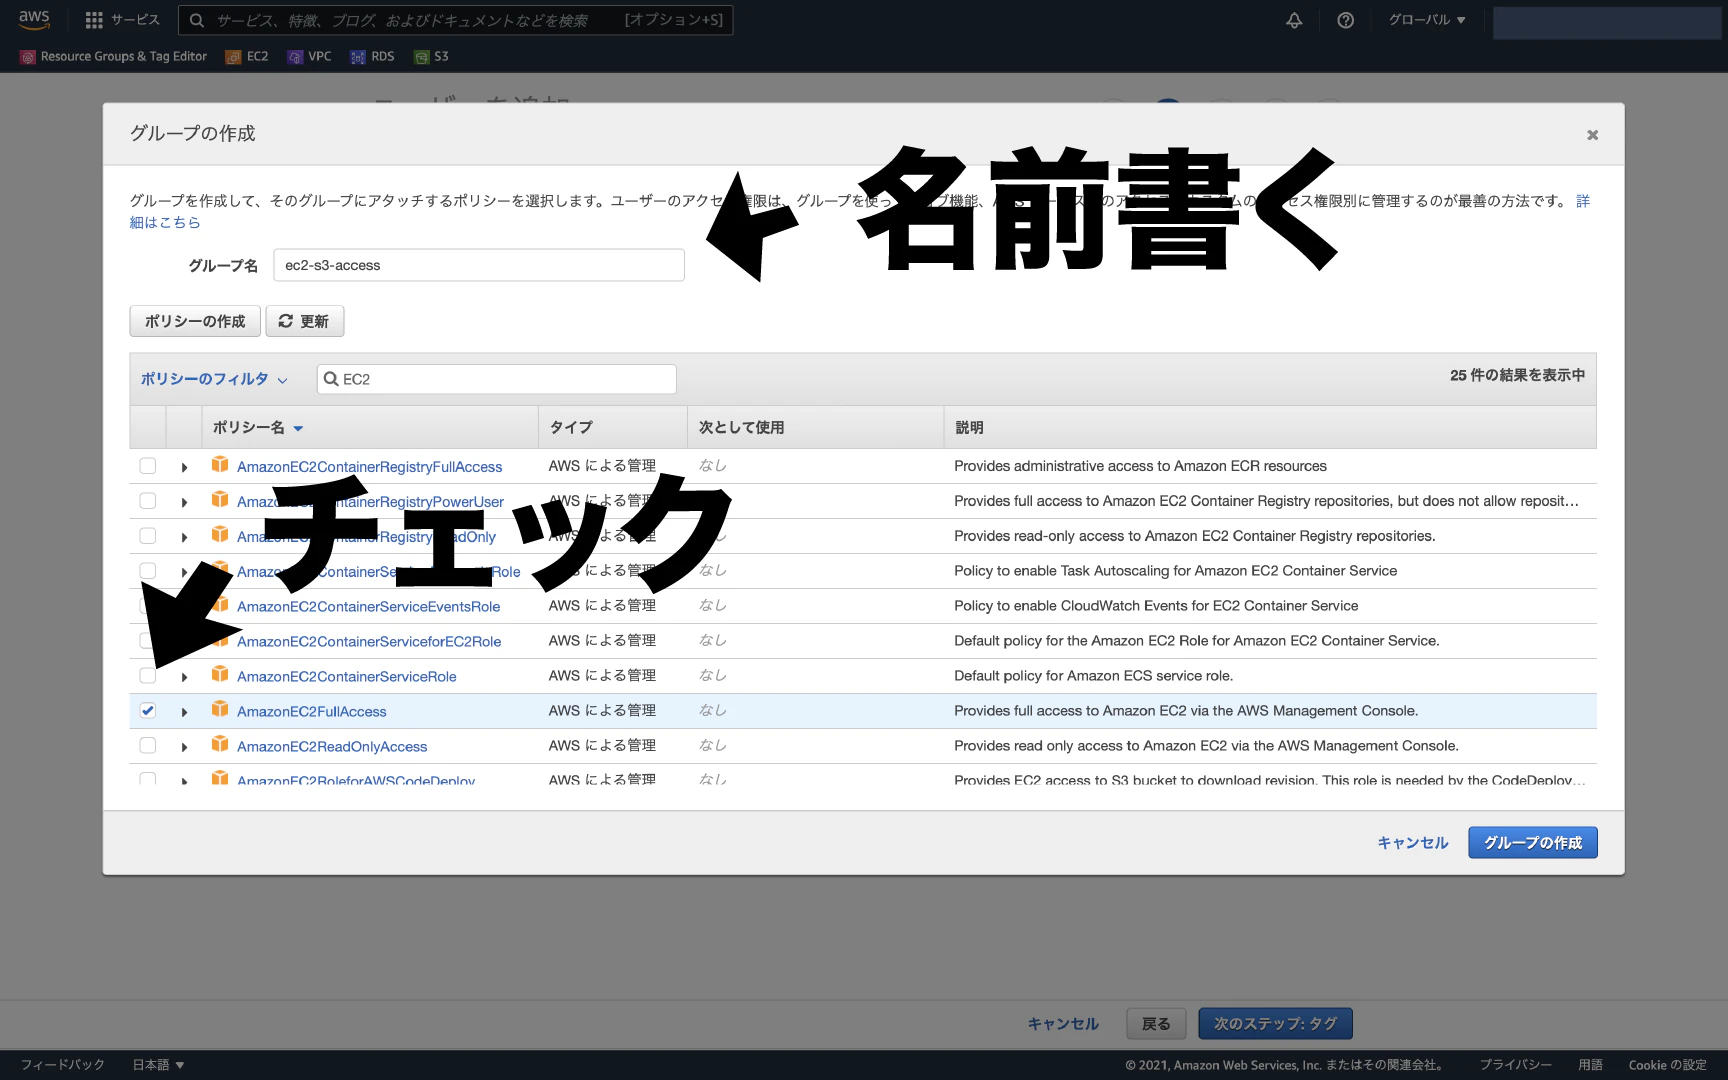This screenshot has width=1728, height=1080.
Task: Open the AWS home logo
Action: pyautogui.click(x=34, y=20)
